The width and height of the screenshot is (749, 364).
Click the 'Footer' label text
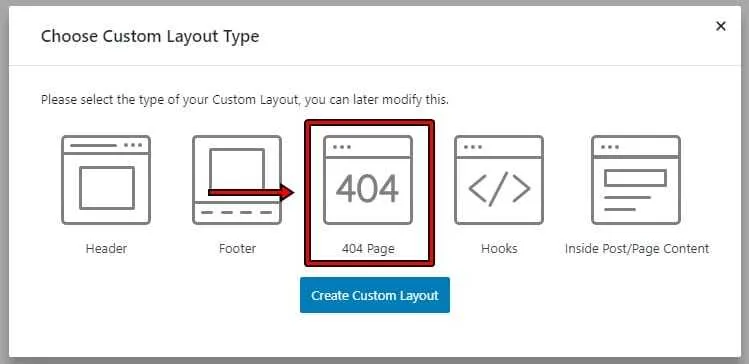click(x=237, y=249)
